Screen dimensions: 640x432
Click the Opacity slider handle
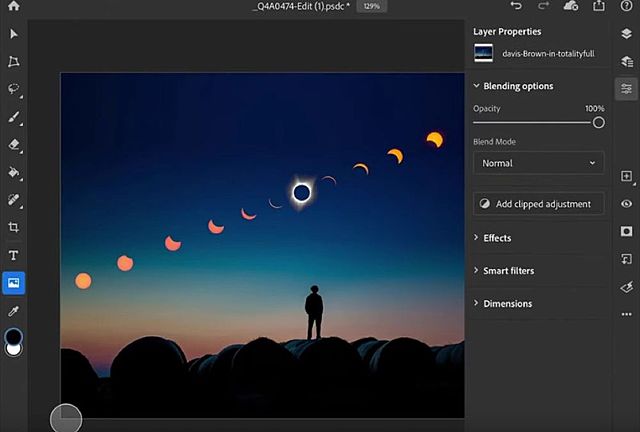[x=598, y=122]
